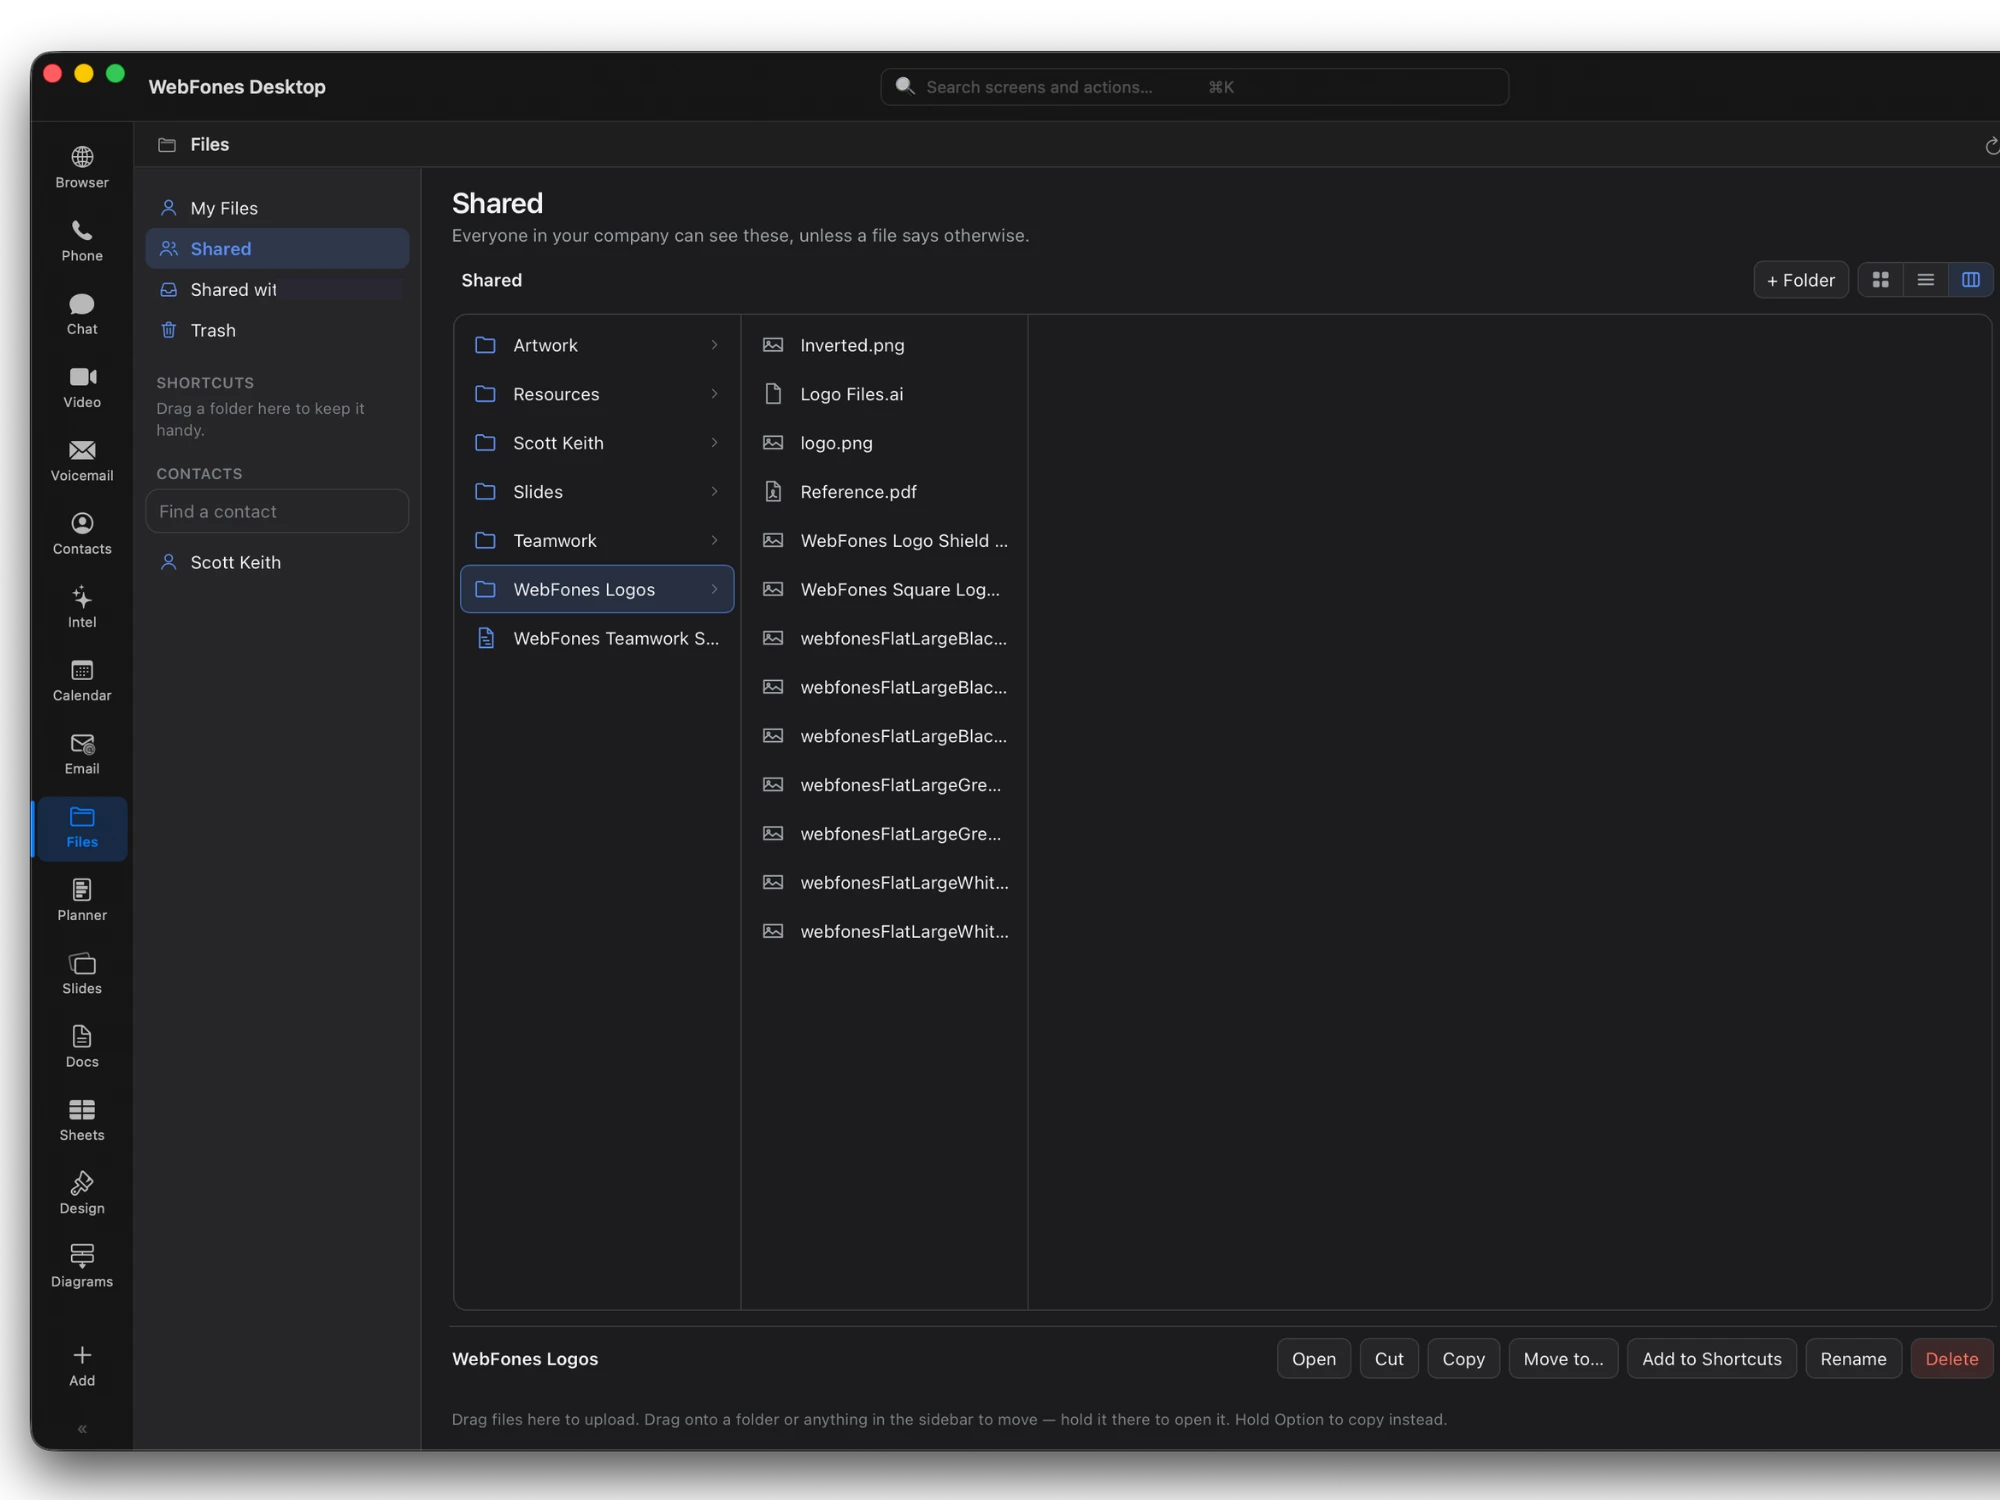Select the Logo Files.ai file
2000x1500 pixels.
884,394
